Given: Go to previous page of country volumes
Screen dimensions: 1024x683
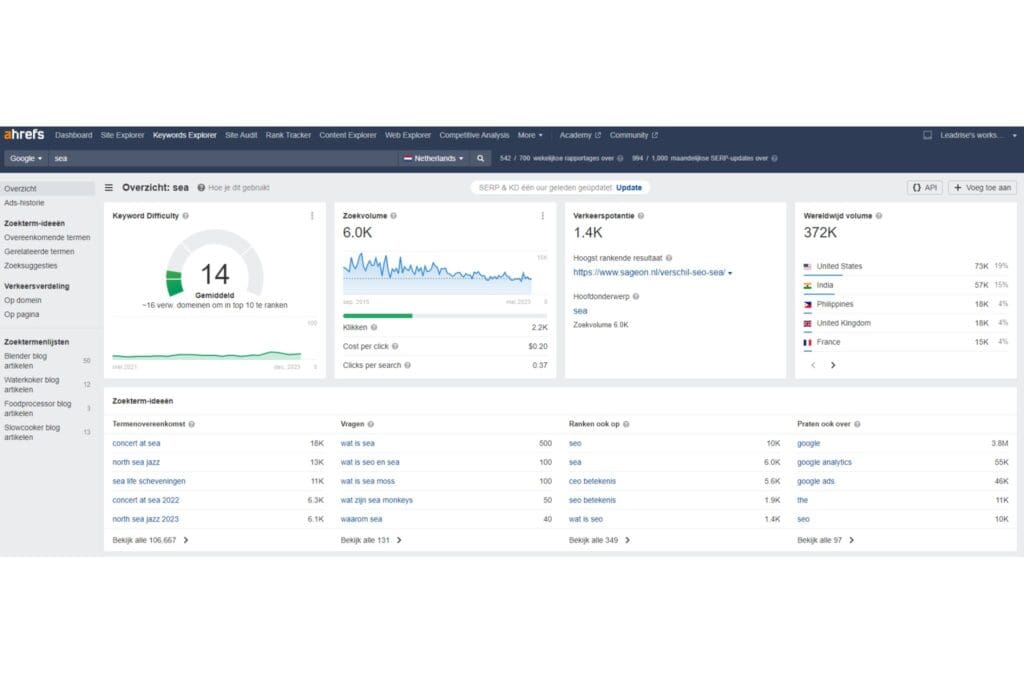Looking at the screenshot, I should (811, 365).
